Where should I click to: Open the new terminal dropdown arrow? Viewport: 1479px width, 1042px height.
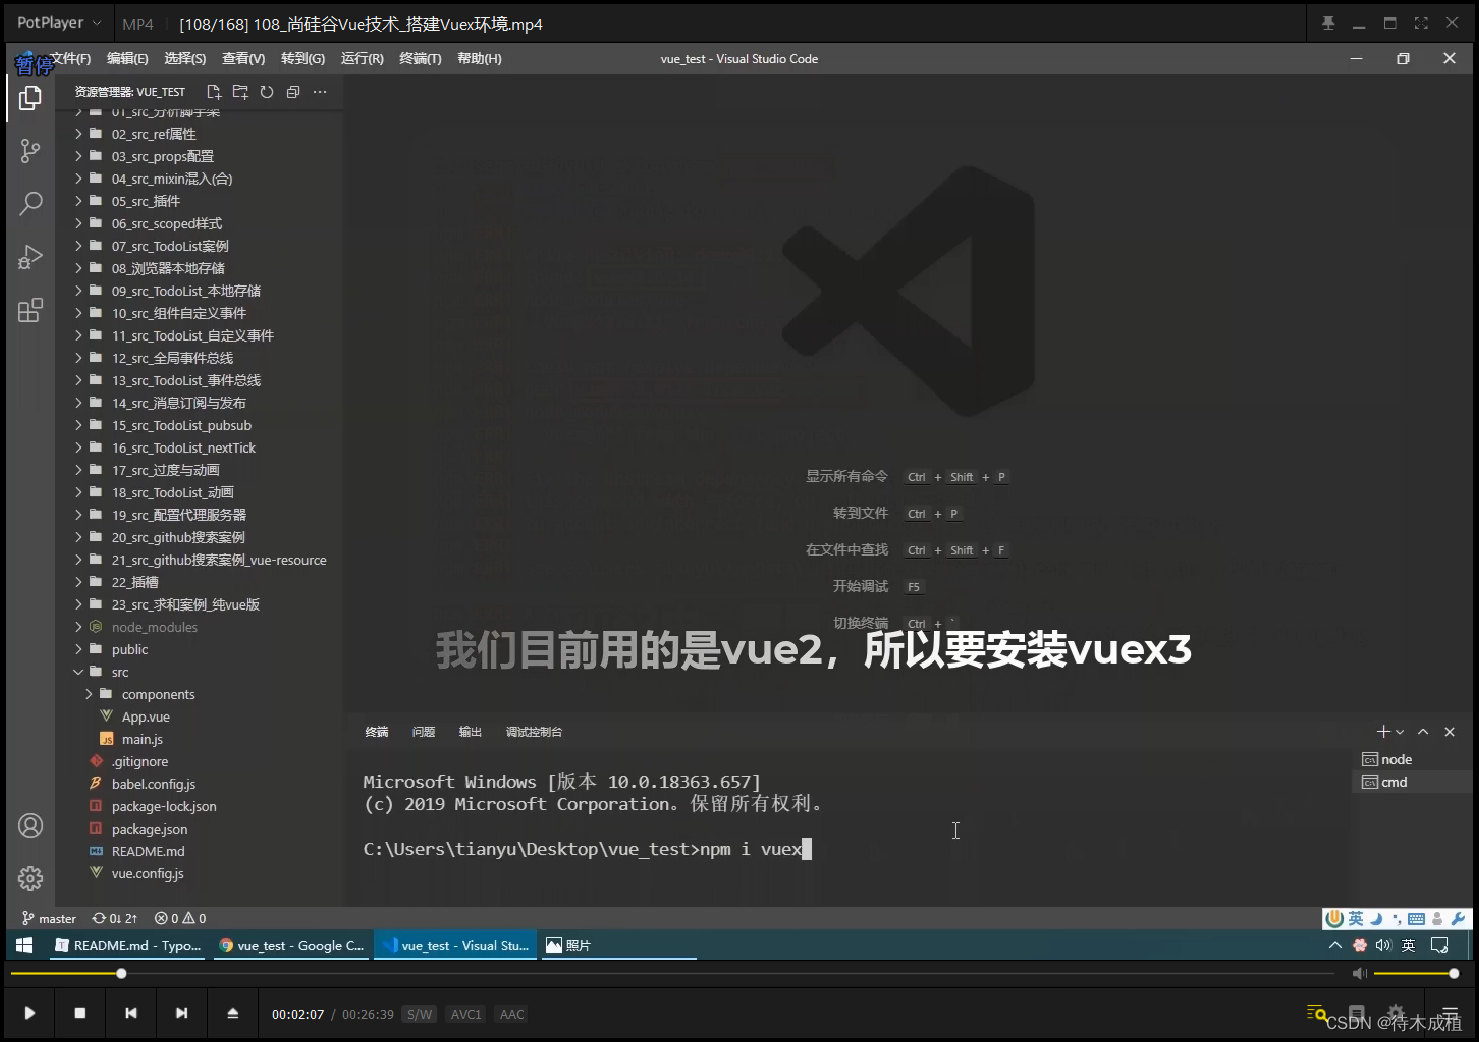[1400, 732]
